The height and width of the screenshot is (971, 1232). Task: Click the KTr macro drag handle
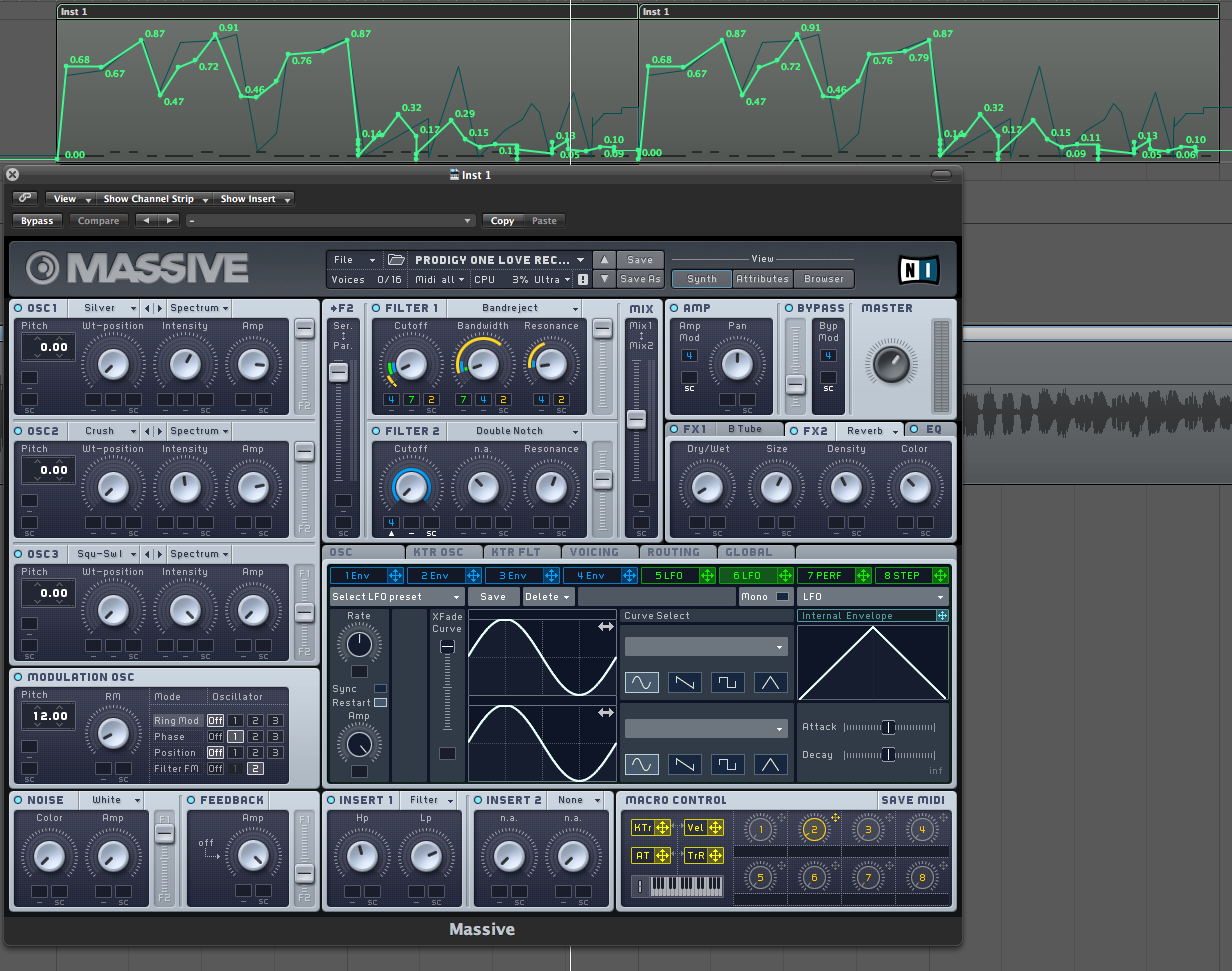click(662, 828)
